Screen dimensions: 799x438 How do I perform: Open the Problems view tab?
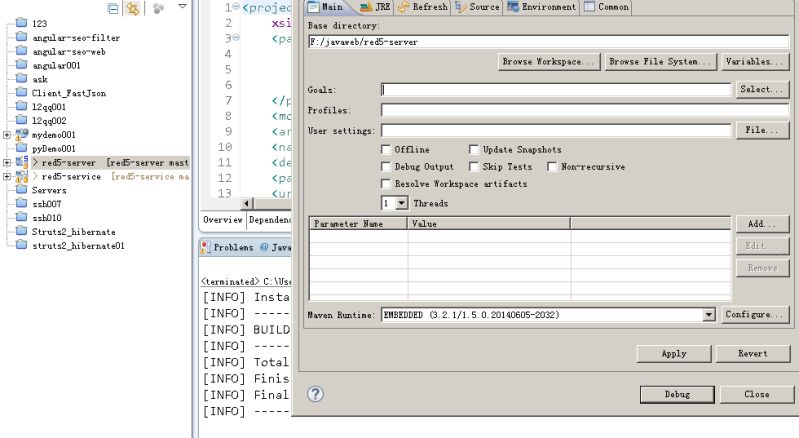[228, 247]
